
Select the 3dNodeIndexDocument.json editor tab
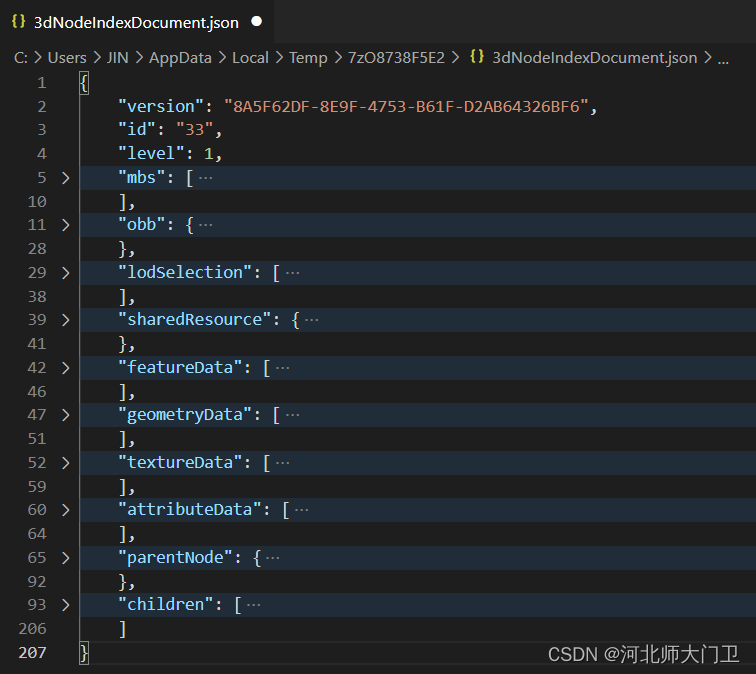point(136,21)
